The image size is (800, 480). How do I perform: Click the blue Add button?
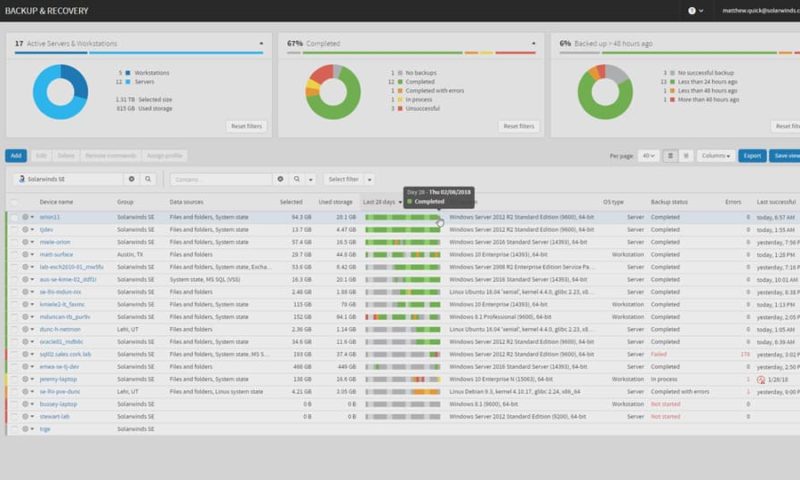16,156
